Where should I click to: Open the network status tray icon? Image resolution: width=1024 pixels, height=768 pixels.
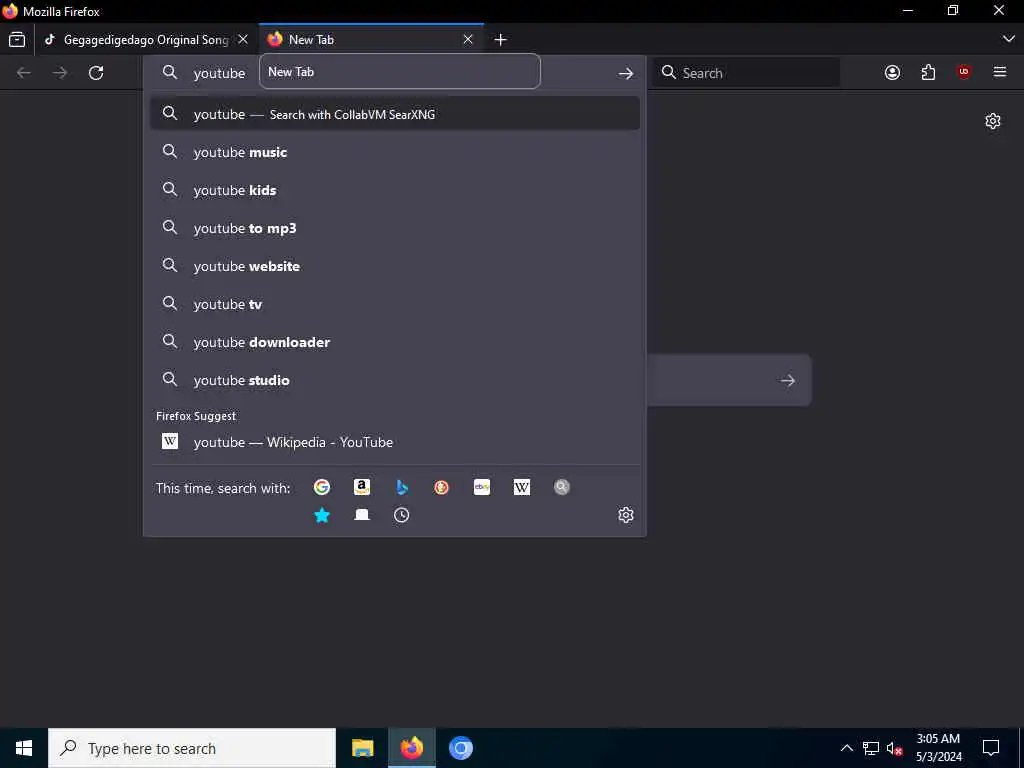[x=871, y=748]
